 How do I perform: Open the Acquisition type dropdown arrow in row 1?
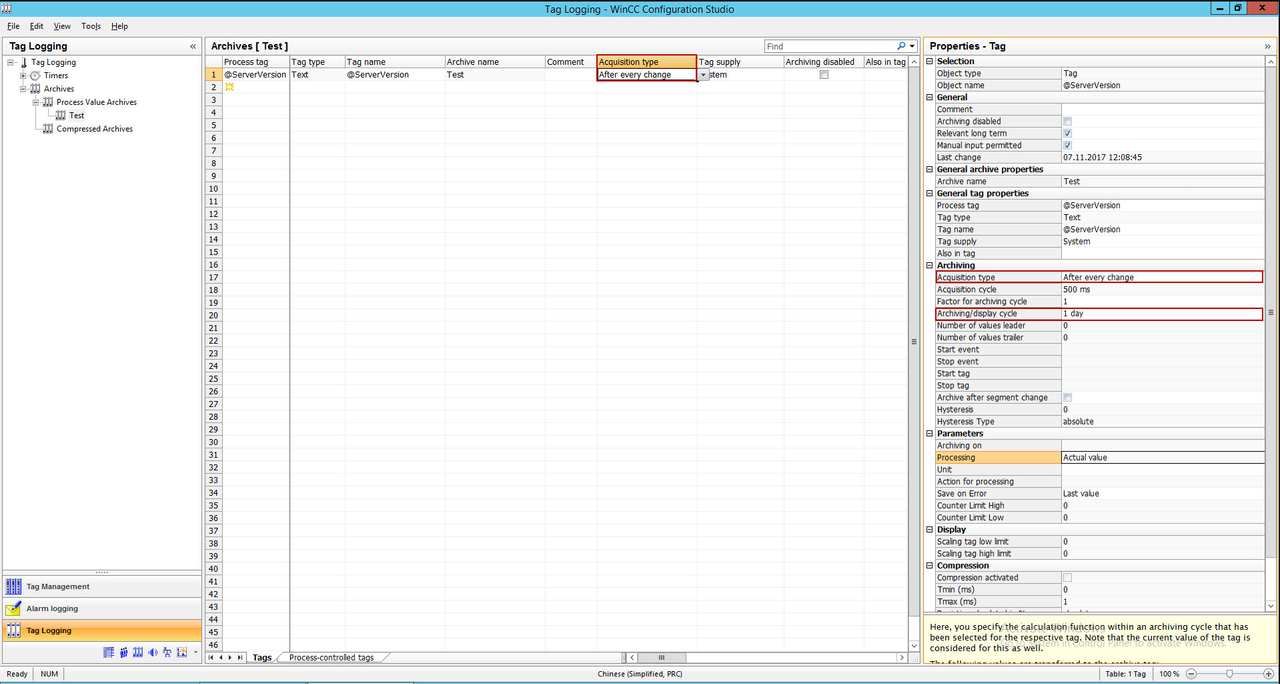704,75
